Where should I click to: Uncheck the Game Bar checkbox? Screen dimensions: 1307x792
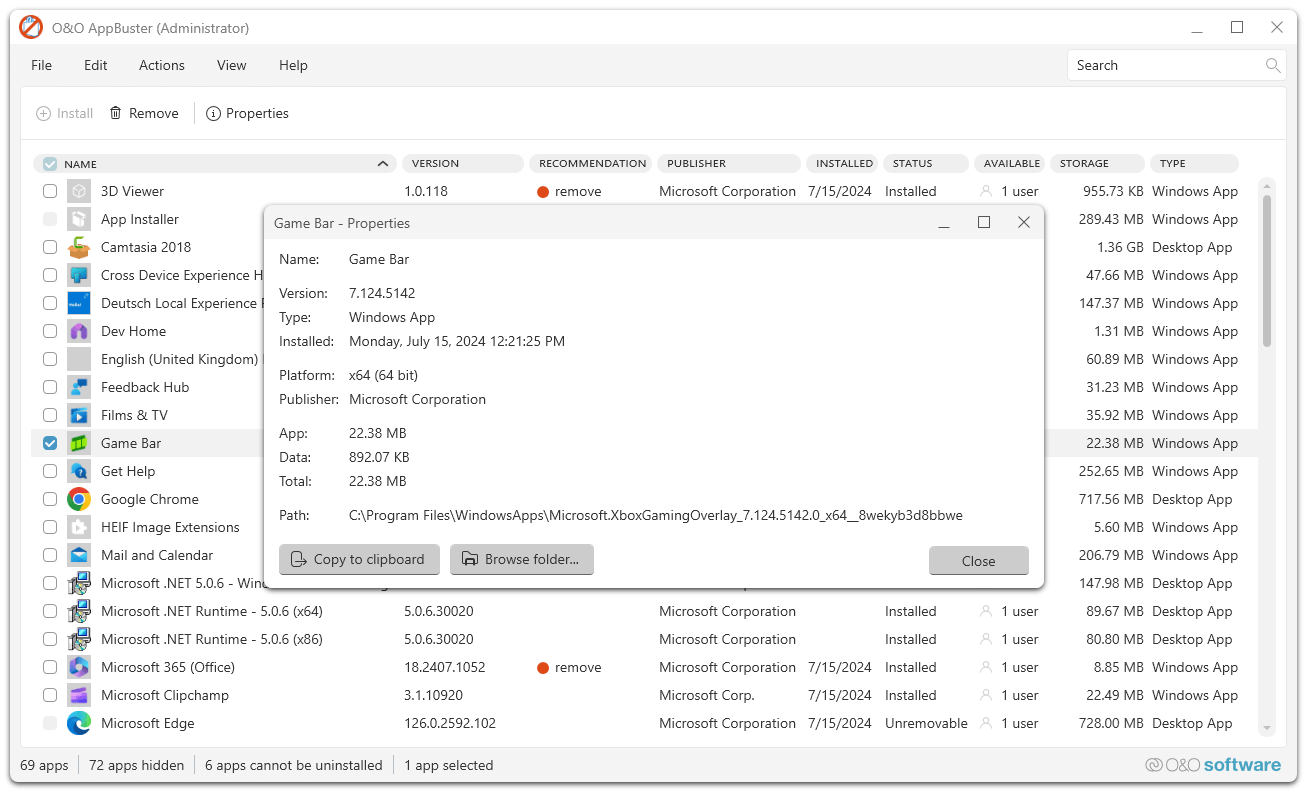[x=50, y=443]
